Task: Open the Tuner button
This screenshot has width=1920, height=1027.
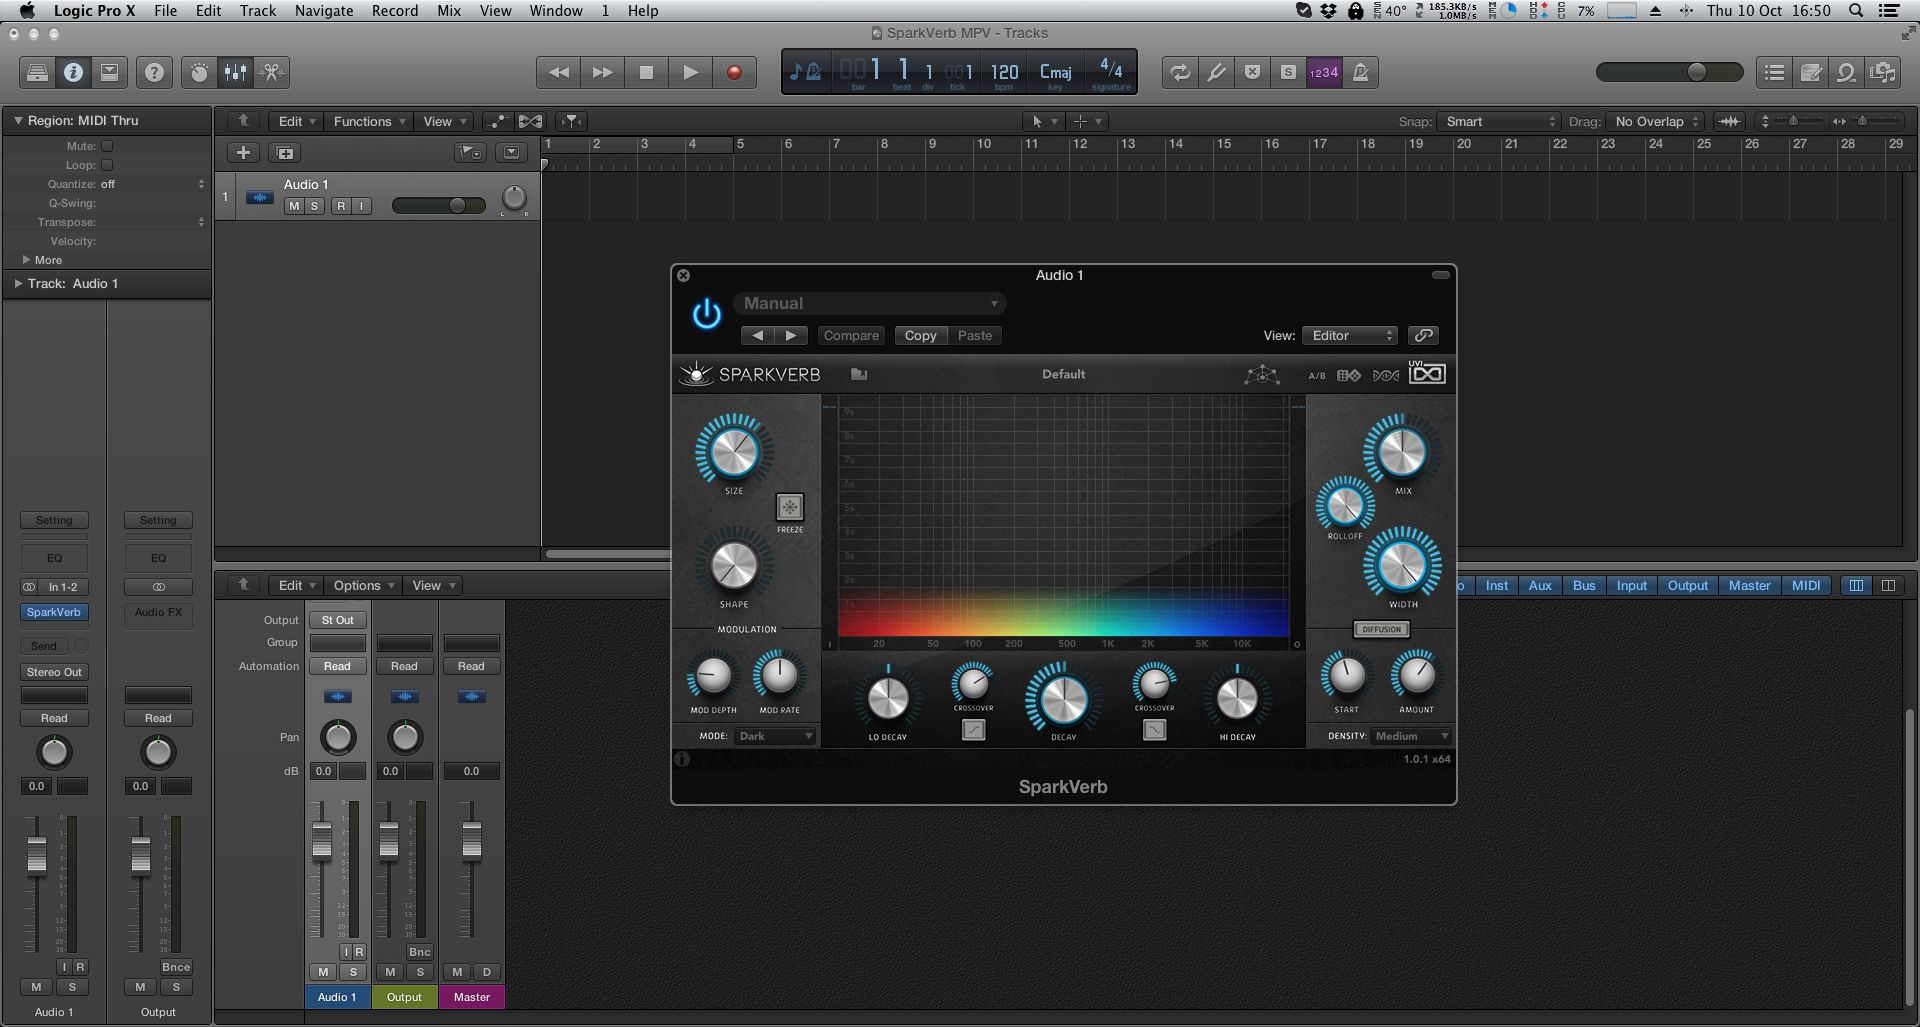Action: [x=1216, y=72]
